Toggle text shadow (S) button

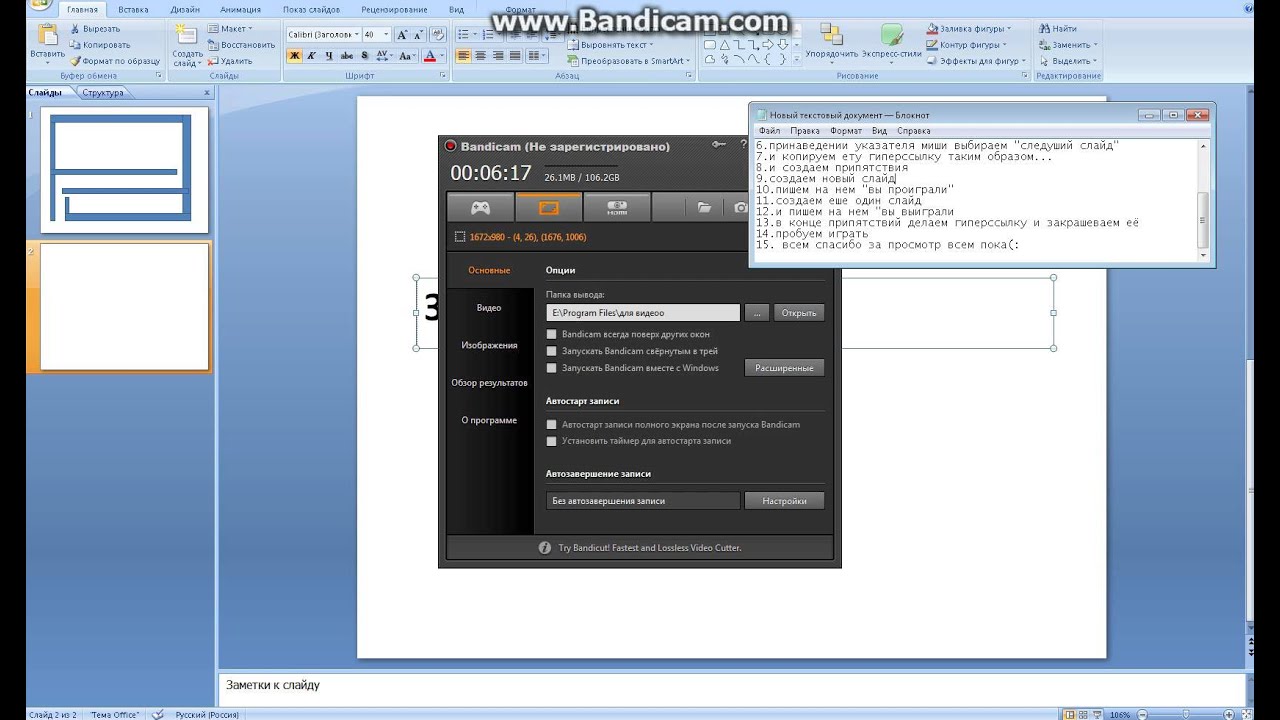coord(364,56)
